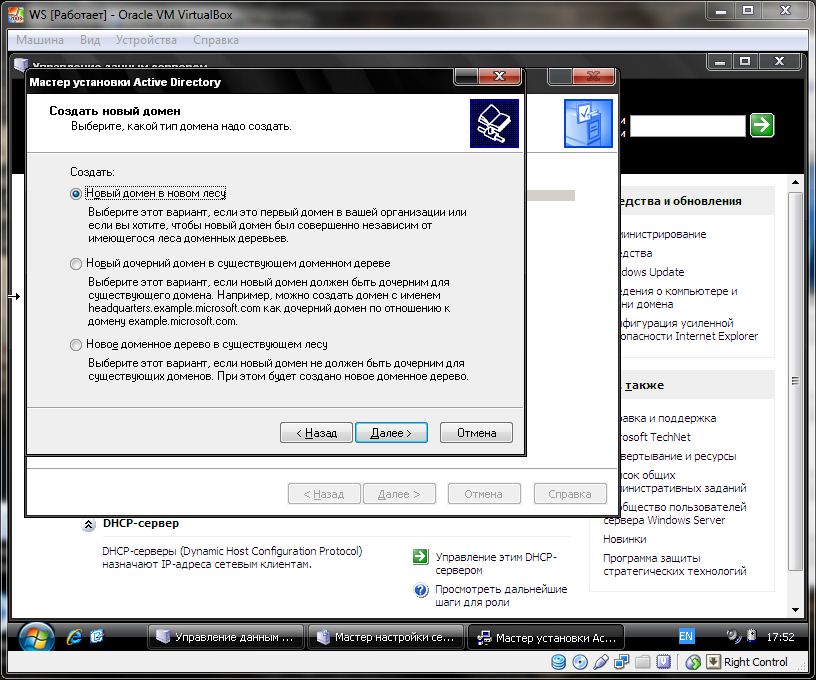
Task: Click scrollbar up arrow in server management window
Action: click(x=795, y=182)
